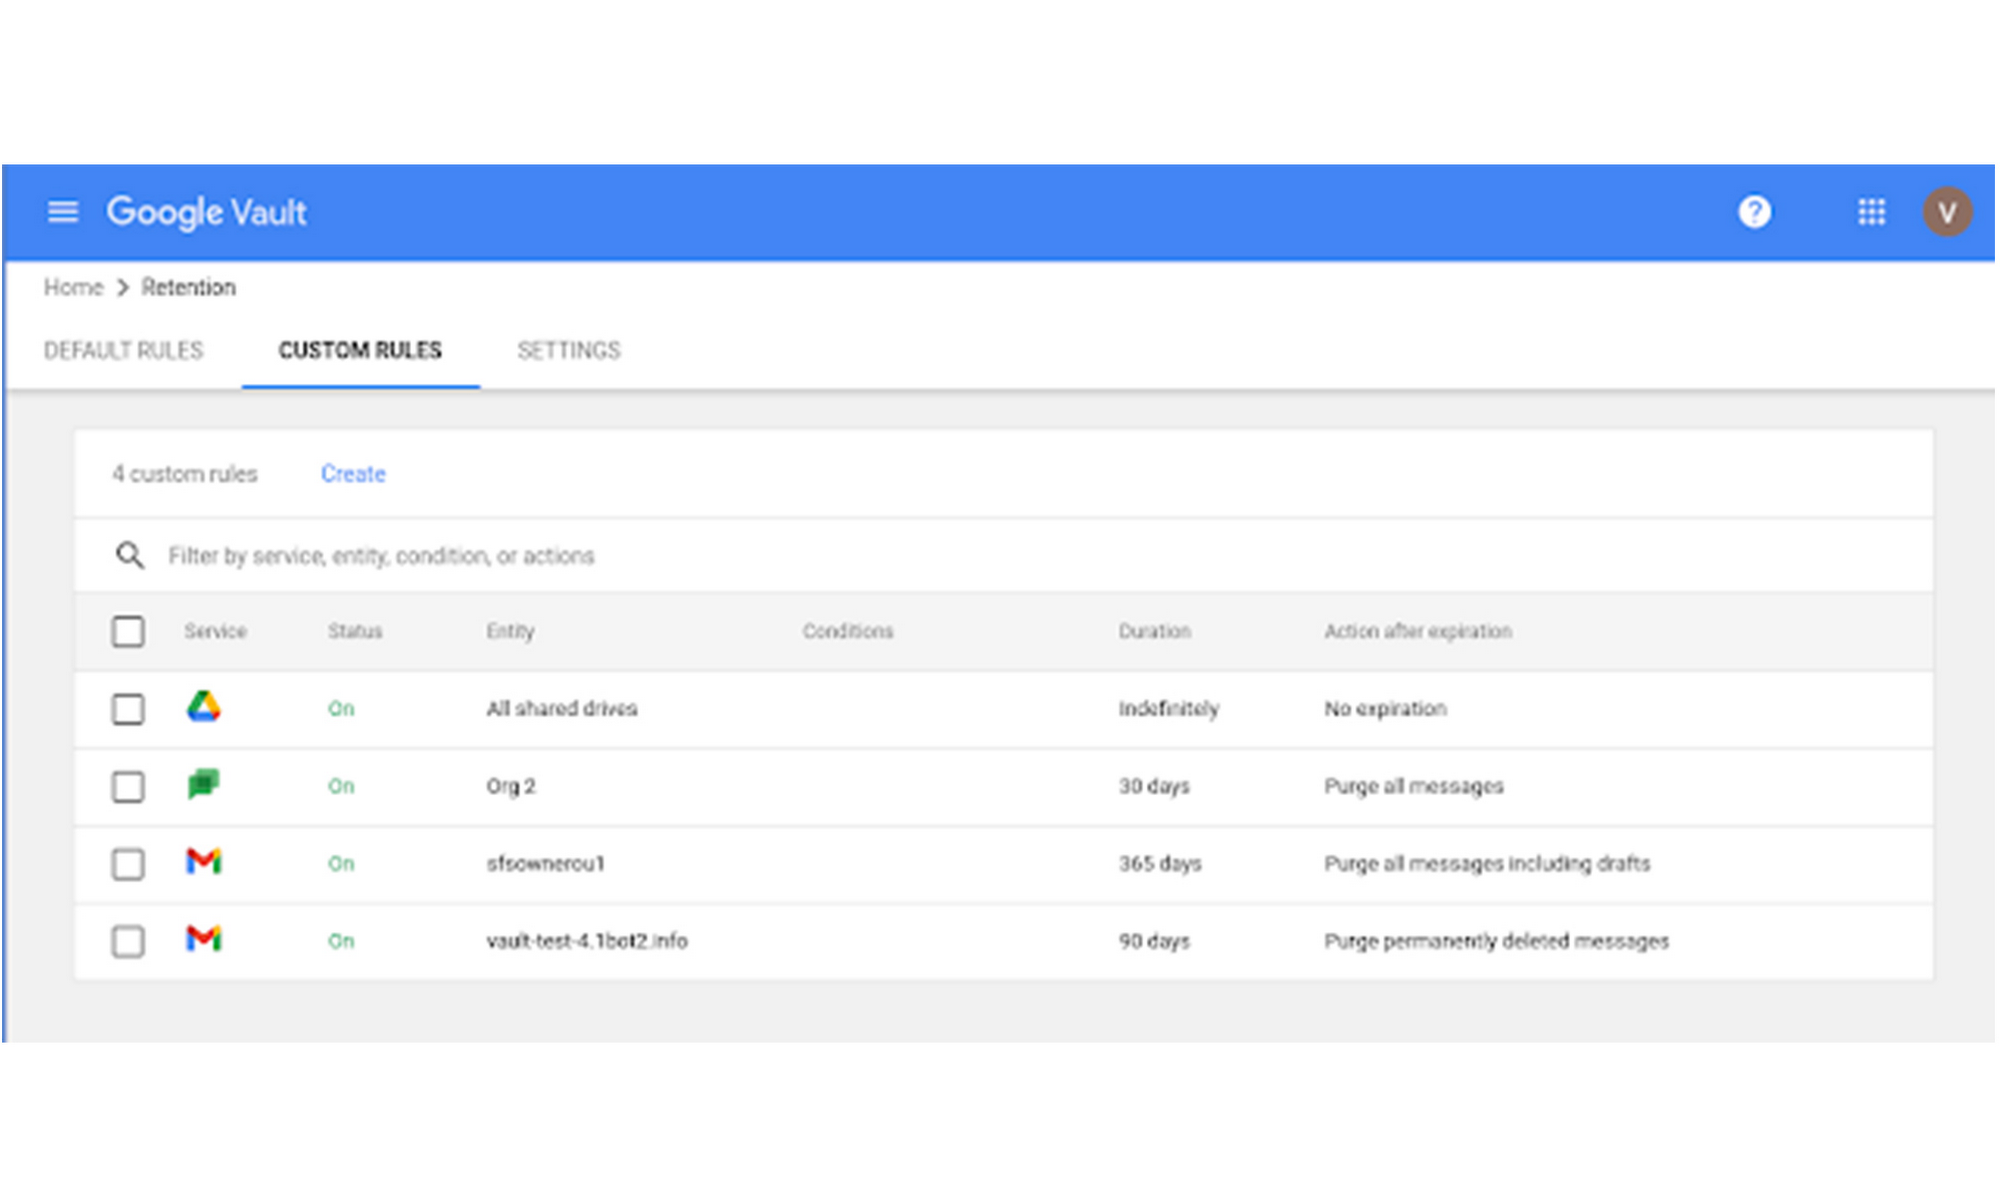
Task: Click the 365 days duration cell
Action: click(1160, 863)
